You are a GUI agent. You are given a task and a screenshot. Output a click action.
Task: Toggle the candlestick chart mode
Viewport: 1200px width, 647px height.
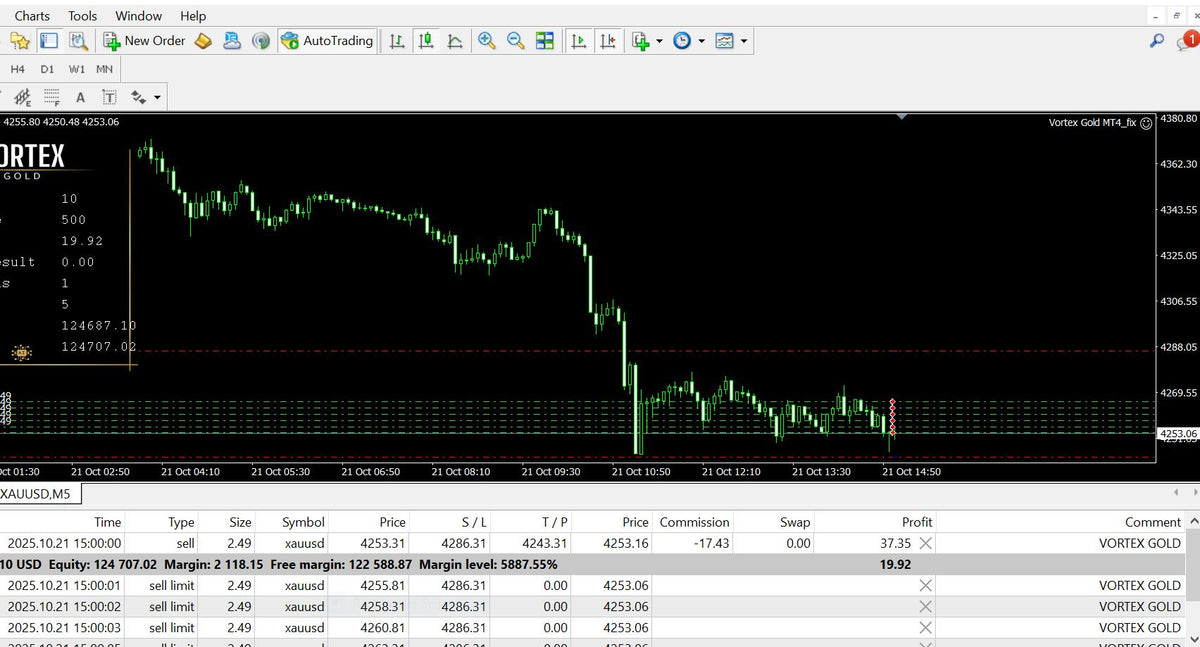coord(426,41)
